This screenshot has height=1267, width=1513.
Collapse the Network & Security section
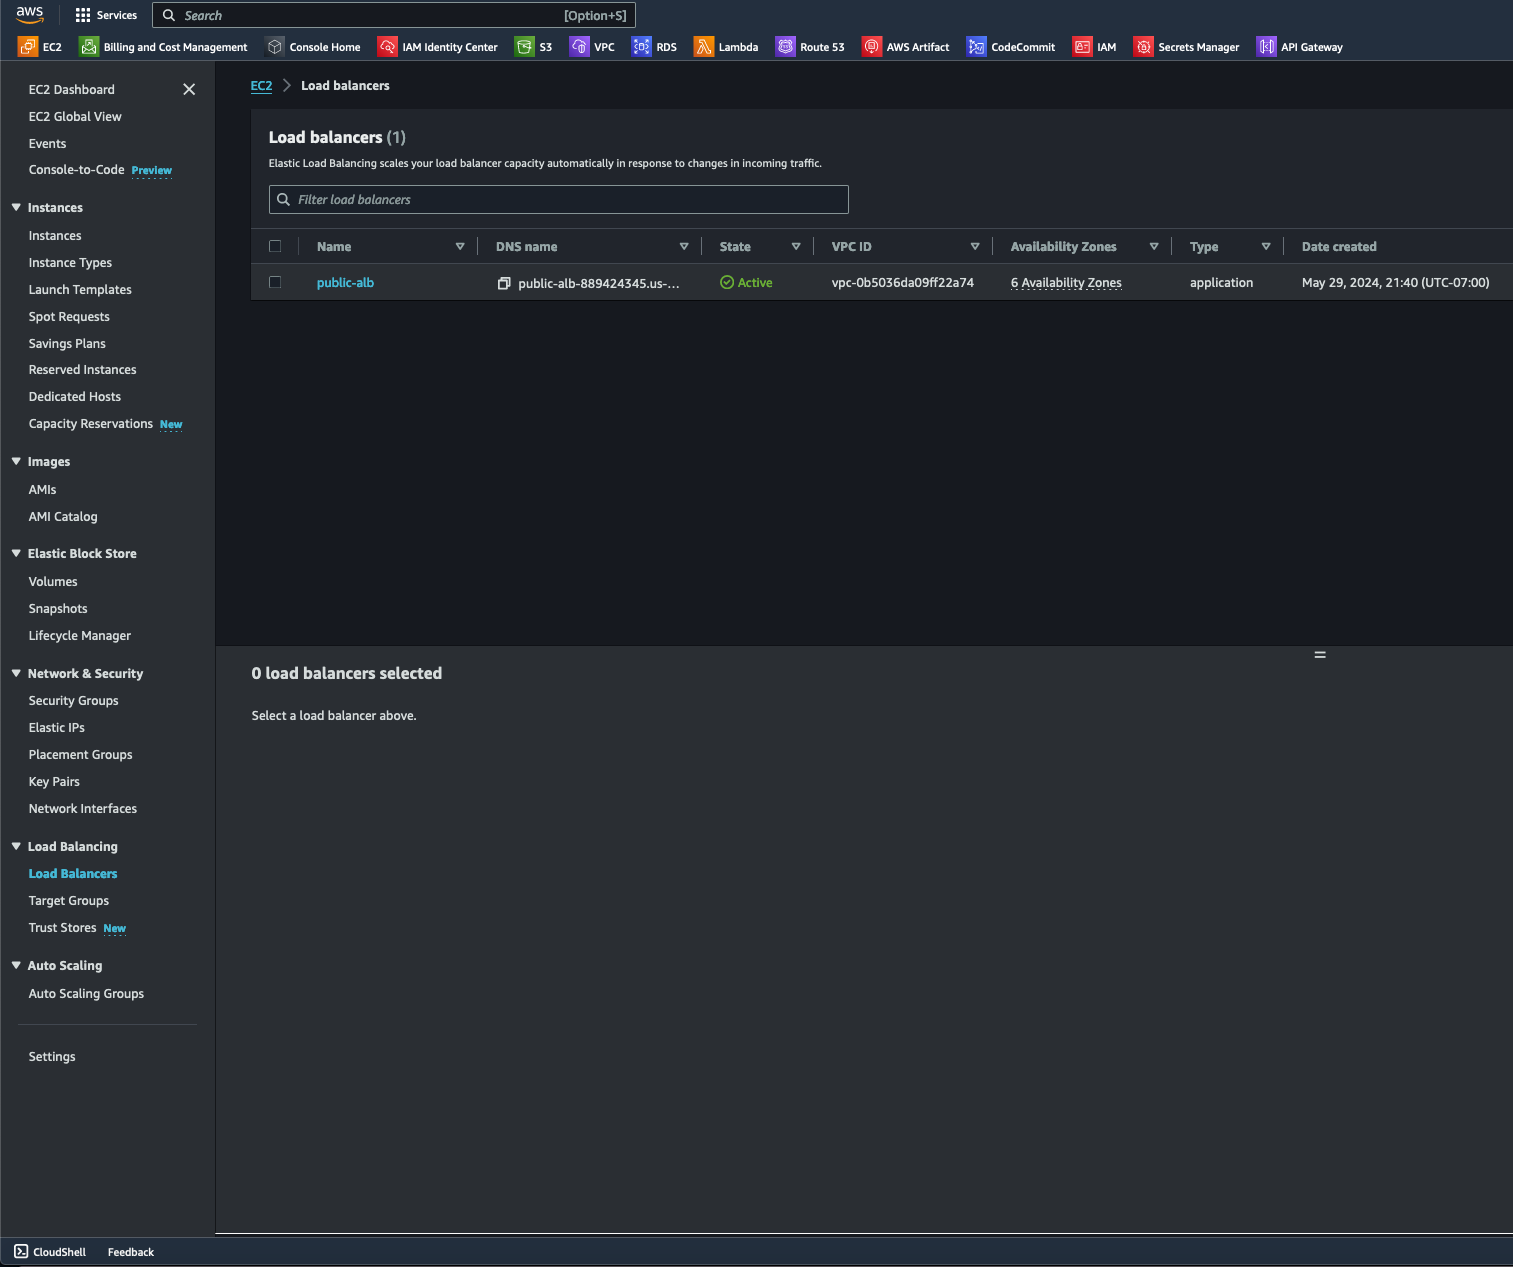pos(16,674)
